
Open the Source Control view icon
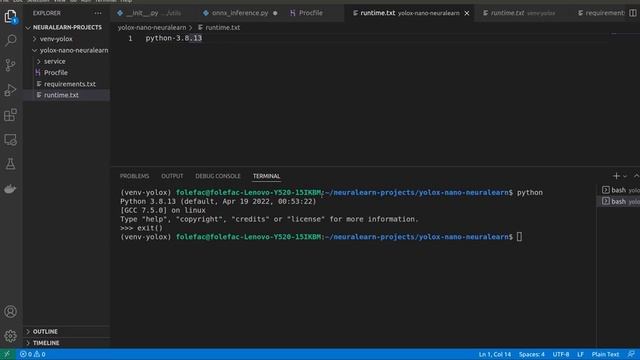tap(11, 65)
